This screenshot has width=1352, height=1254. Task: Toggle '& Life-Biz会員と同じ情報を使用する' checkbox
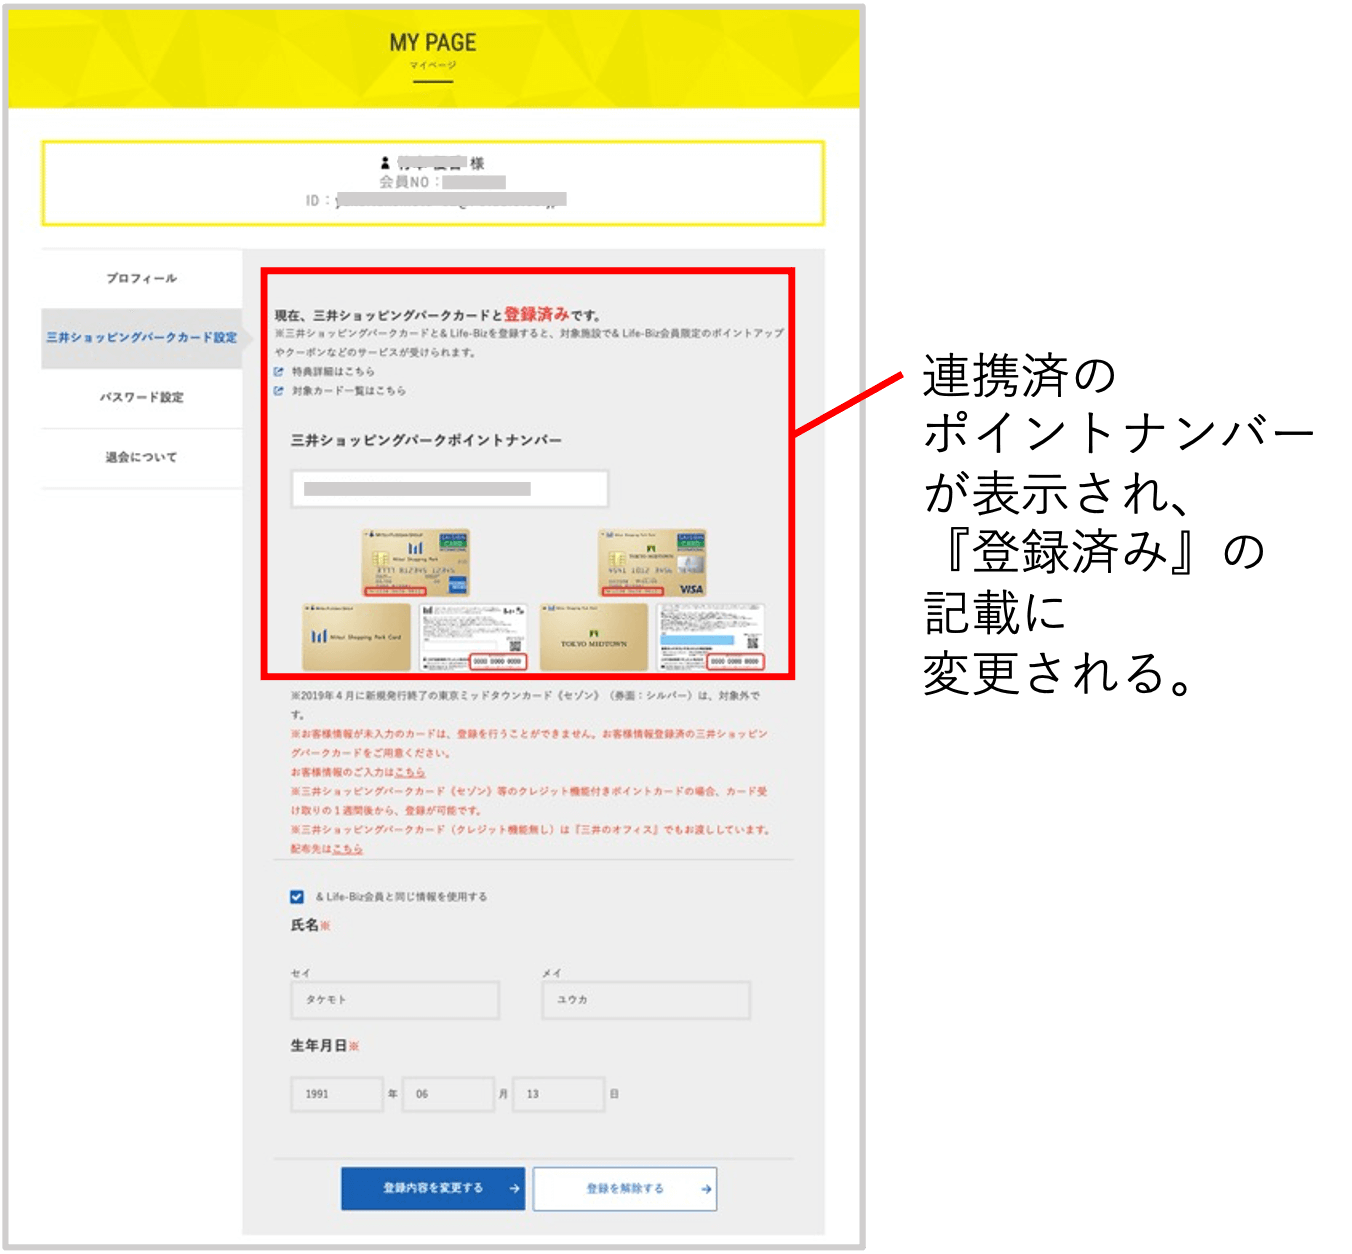(x=297, y=897)
